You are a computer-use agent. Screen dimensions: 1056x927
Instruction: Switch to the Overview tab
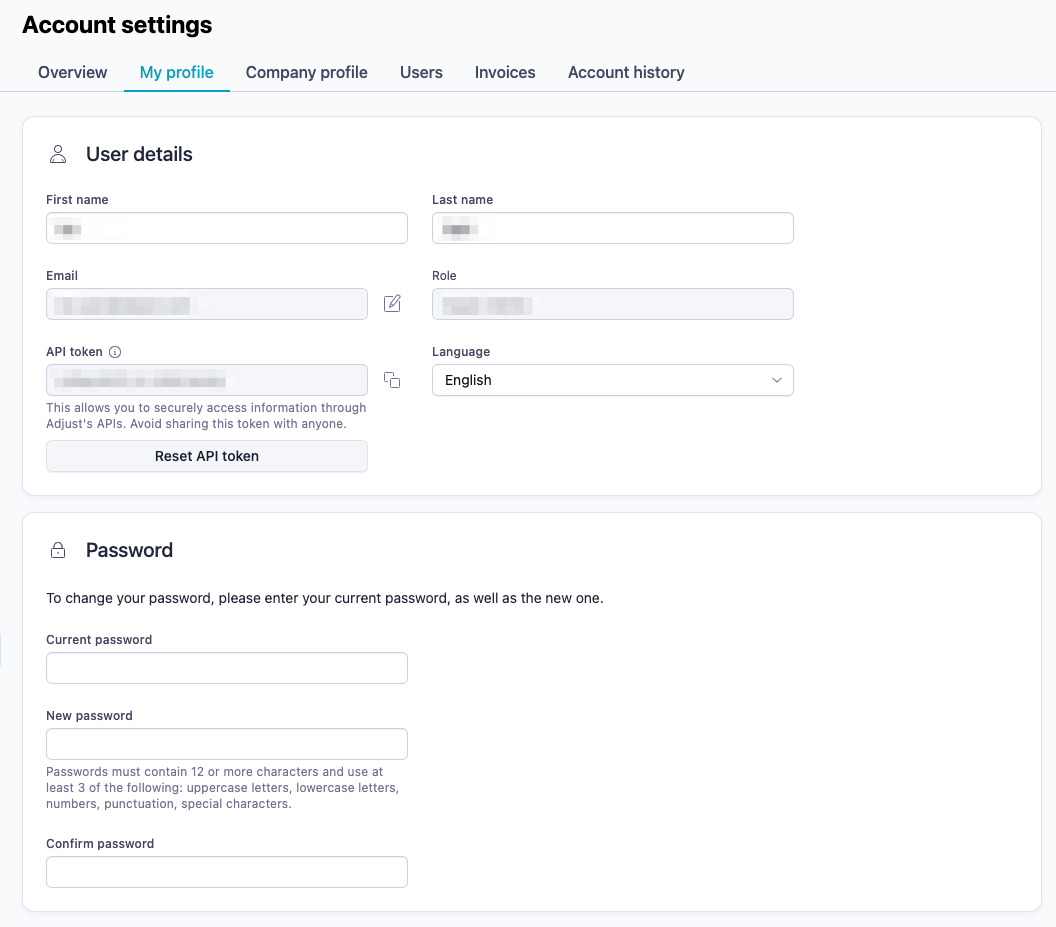click(72, 72)
